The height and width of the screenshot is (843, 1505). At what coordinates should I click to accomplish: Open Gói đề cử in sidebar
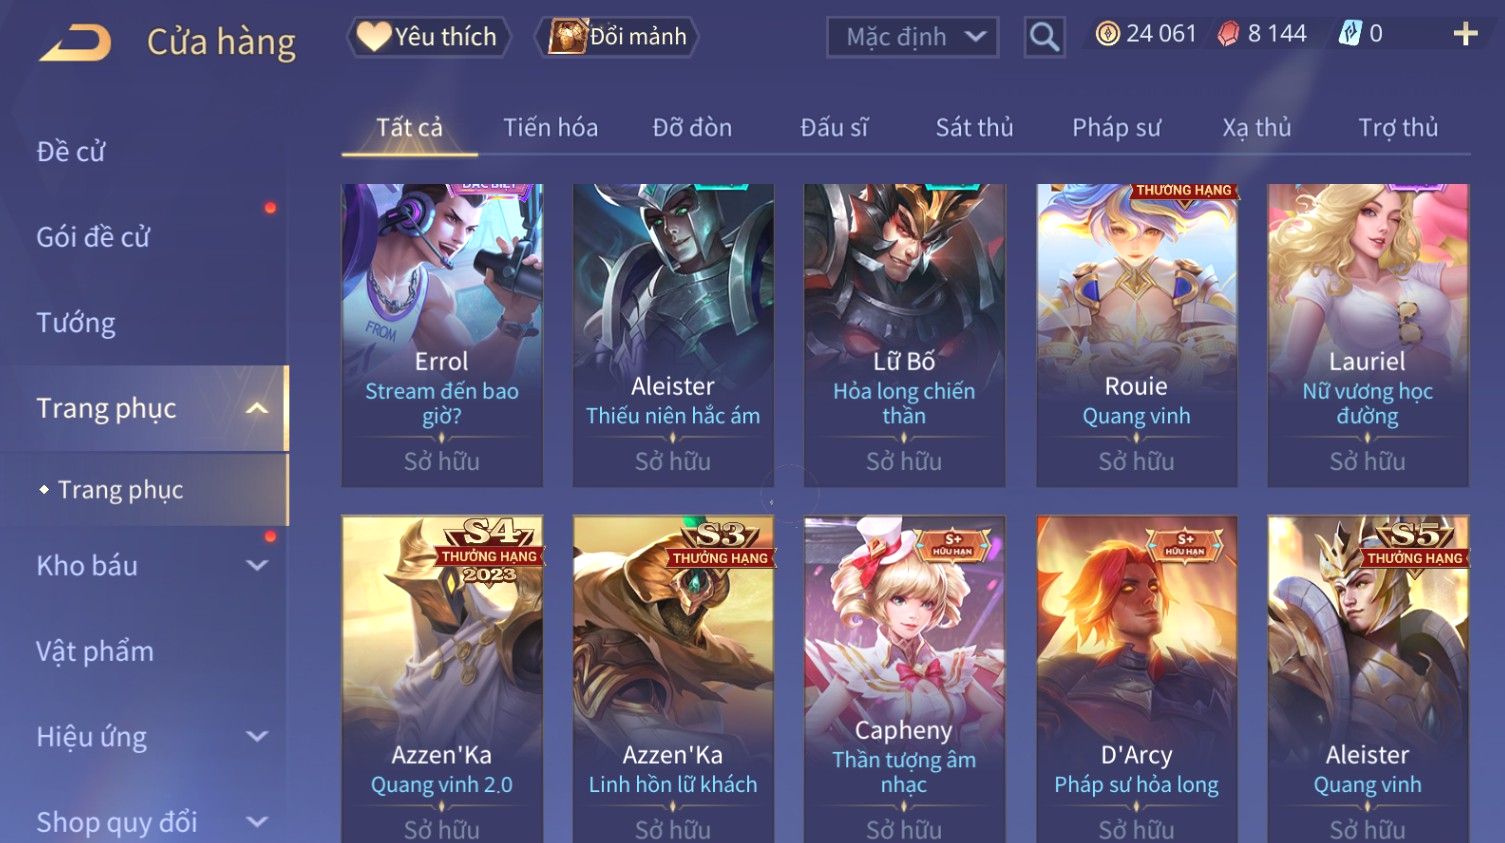[93, 237]
